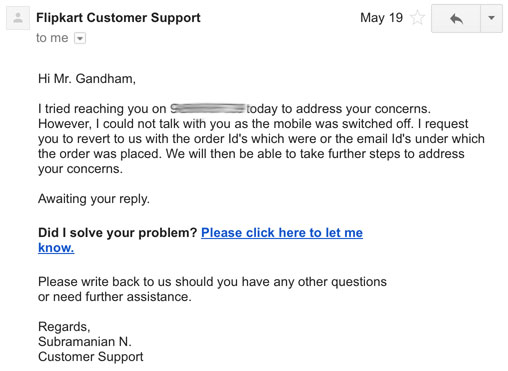The width and height of the screenshot is (508, 371).
Task: Click the "Subramanian N." signature name
Action: (x=85, y=342)
